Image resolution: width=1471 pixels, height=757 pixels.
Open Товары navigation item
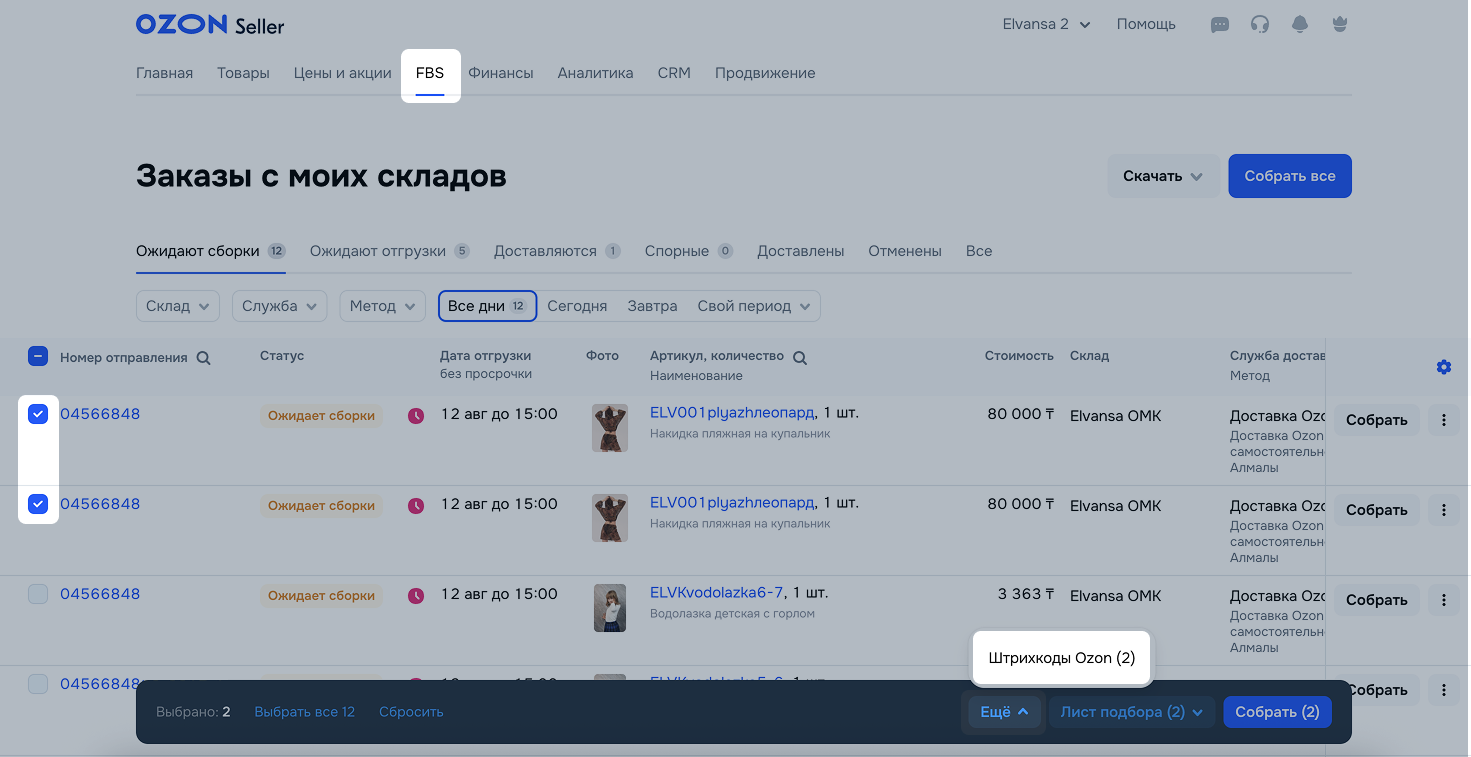[243, 73]
